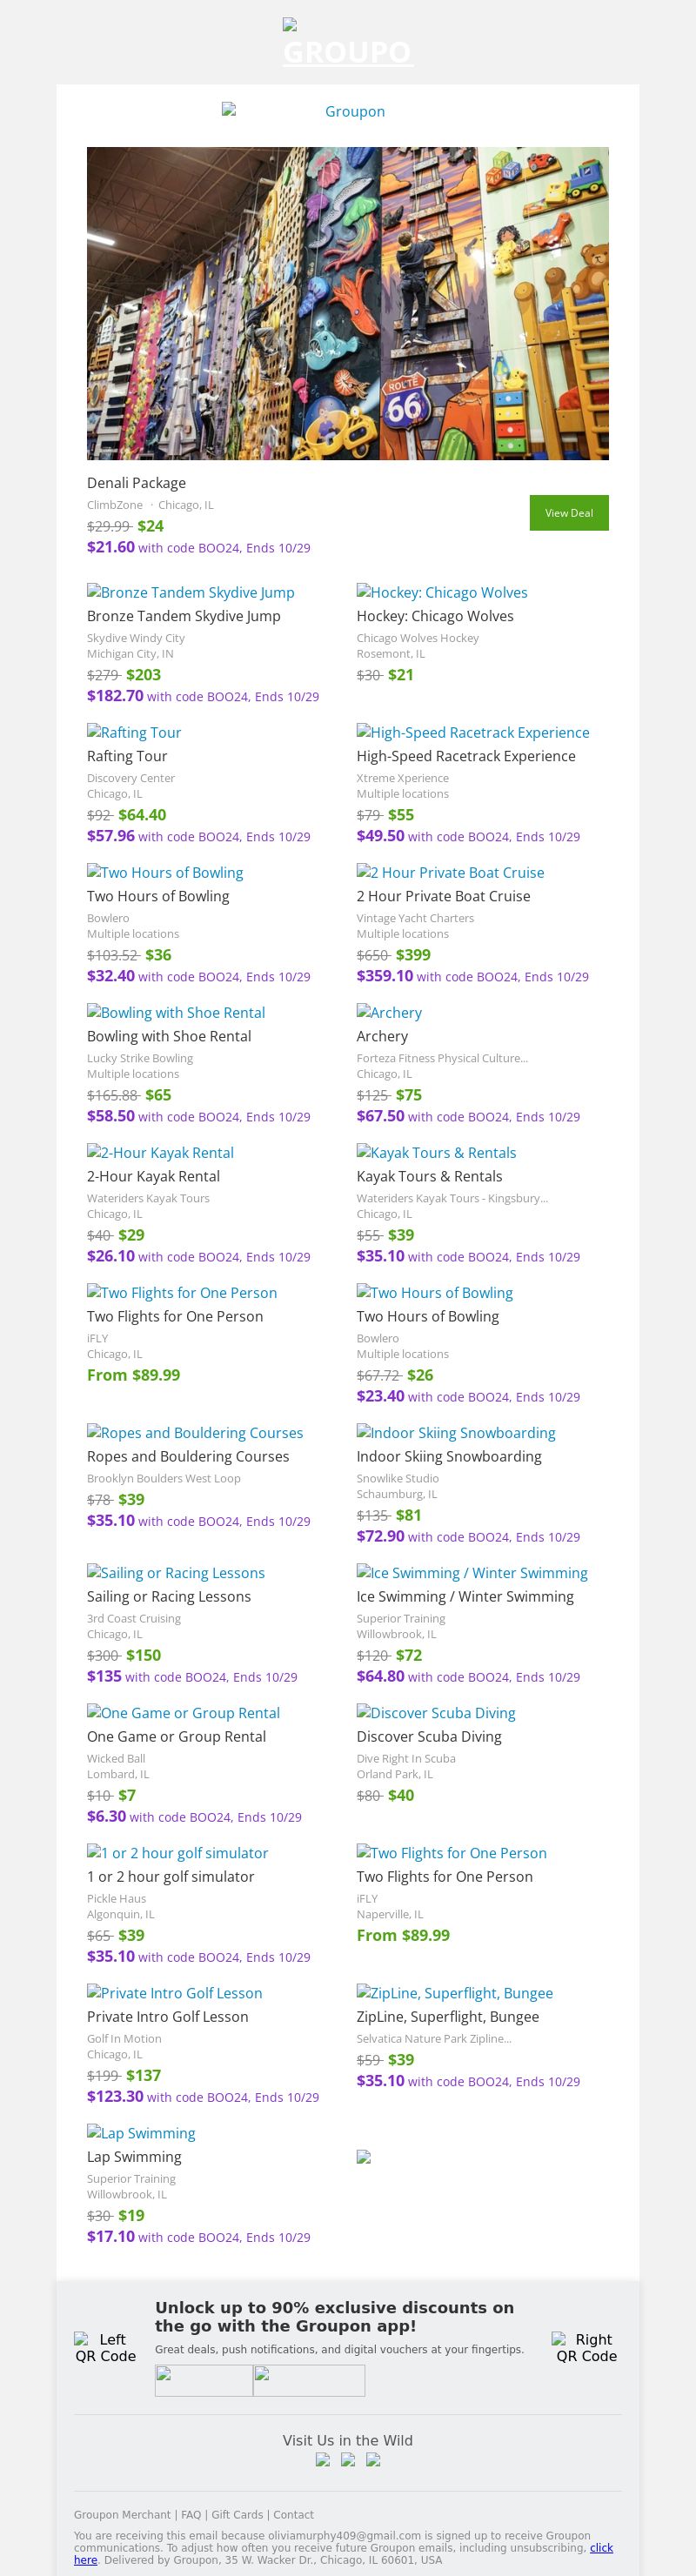
Task: Click the 'click here' unsubscribe link
Action: [601, 2547]
